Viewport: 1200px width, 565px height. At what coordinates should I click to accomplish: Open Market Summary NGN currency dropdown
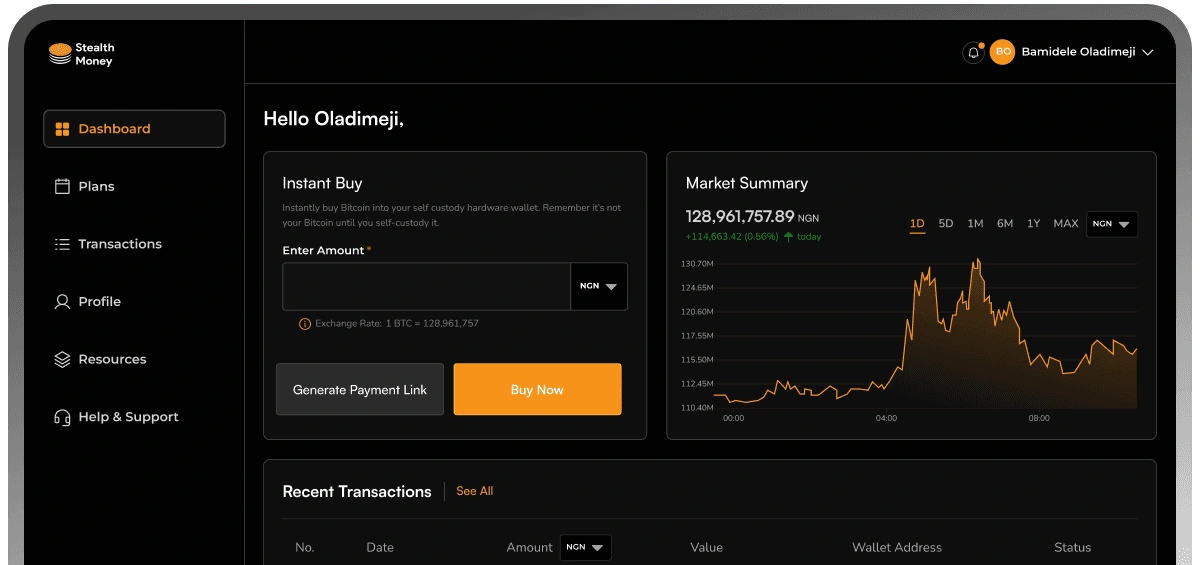[x=1111, y=224]
